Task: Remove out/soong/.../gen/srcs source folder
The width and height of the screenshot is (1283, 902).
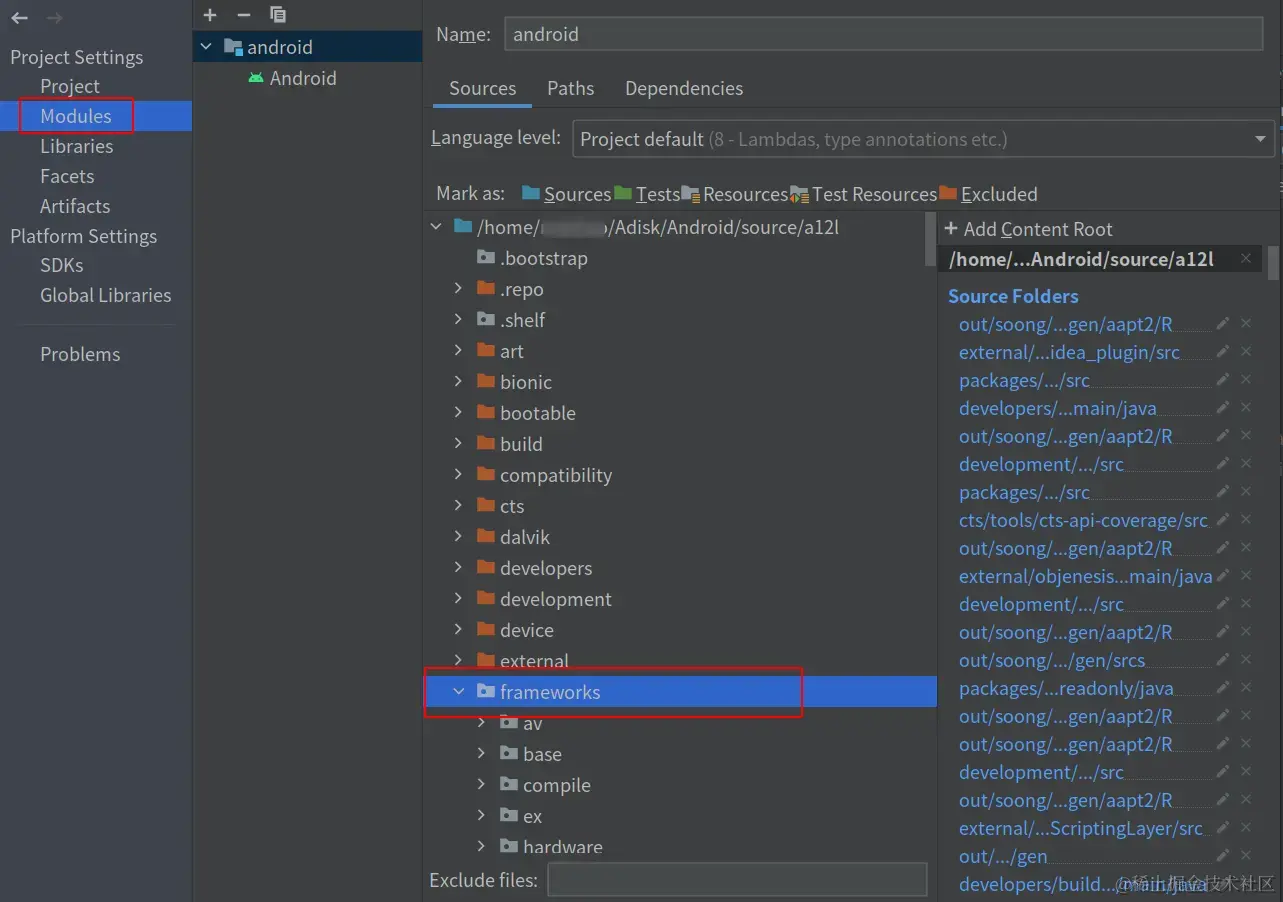Action: click(x=1246, y=659)
